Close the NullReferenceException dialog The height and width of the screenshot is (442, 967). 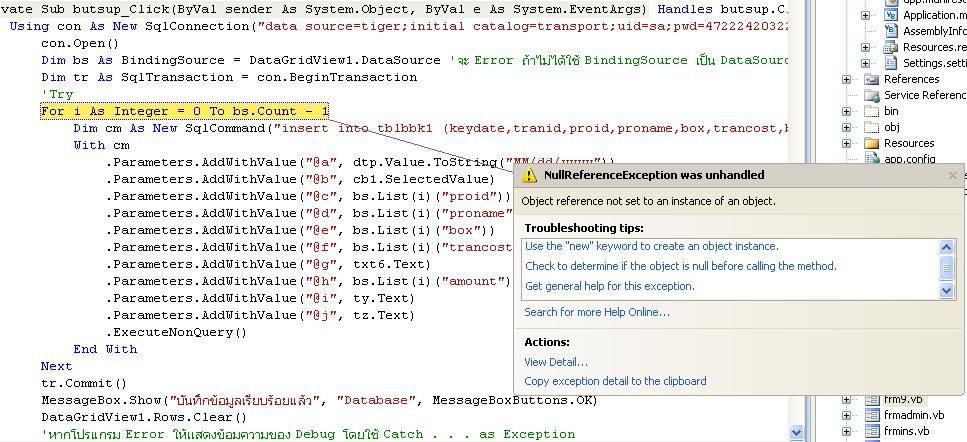pos(953,175)
